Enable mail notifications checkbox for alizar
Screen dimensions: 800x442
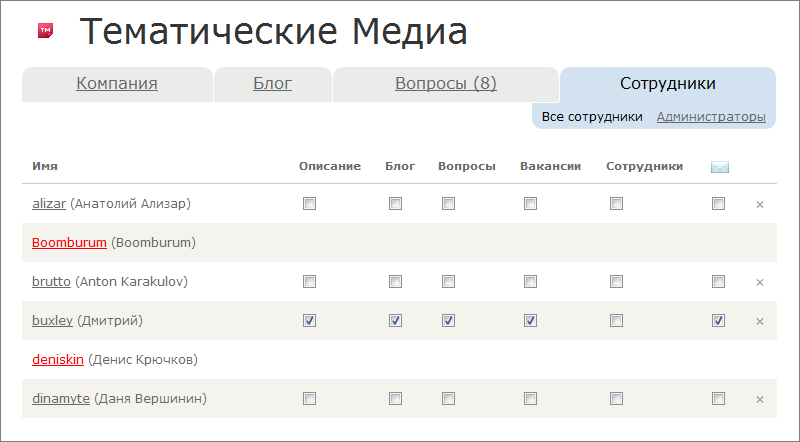718,204
